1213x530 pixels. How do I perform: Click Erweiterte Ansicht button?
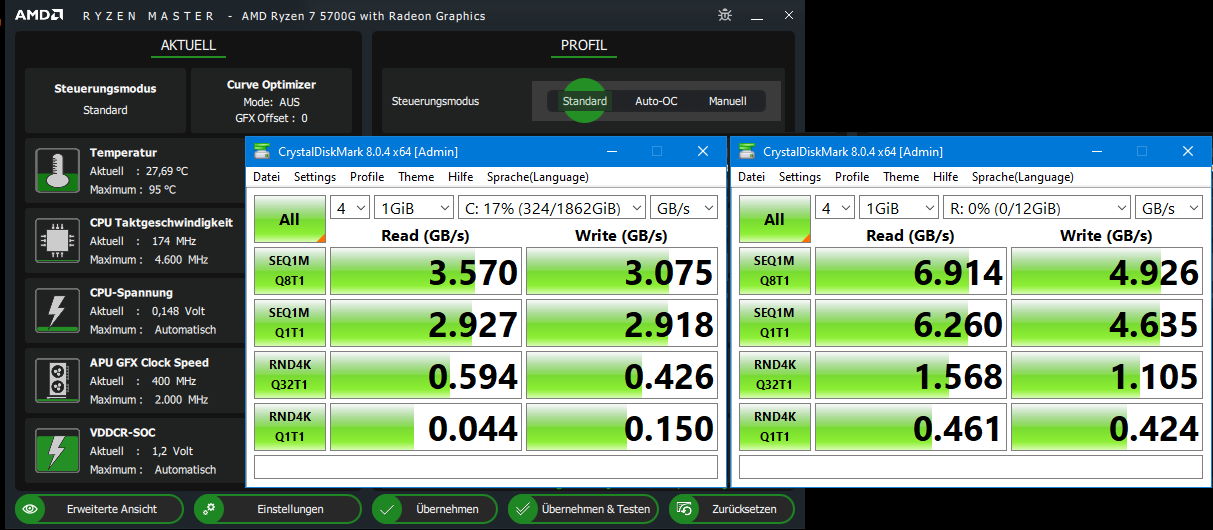(x=99, y=509)
